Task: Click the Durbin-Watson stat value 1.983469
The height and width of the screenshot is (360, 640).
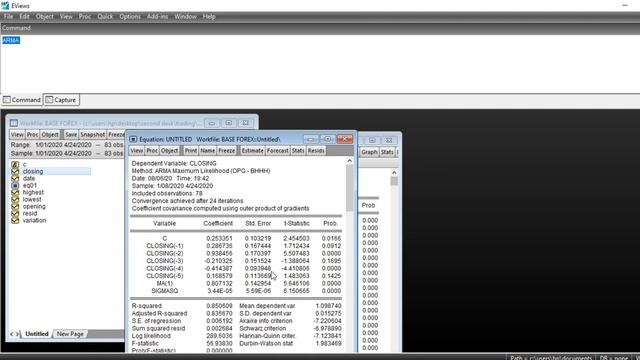Action: coord(328,343)
